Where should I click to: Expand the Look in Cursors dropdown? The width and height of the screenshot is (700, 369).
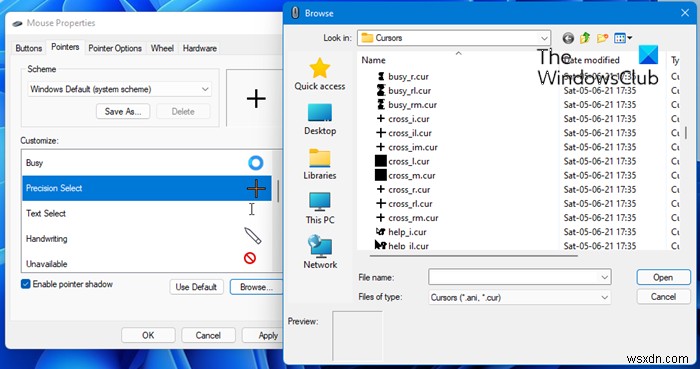click(x=544, y=38)
